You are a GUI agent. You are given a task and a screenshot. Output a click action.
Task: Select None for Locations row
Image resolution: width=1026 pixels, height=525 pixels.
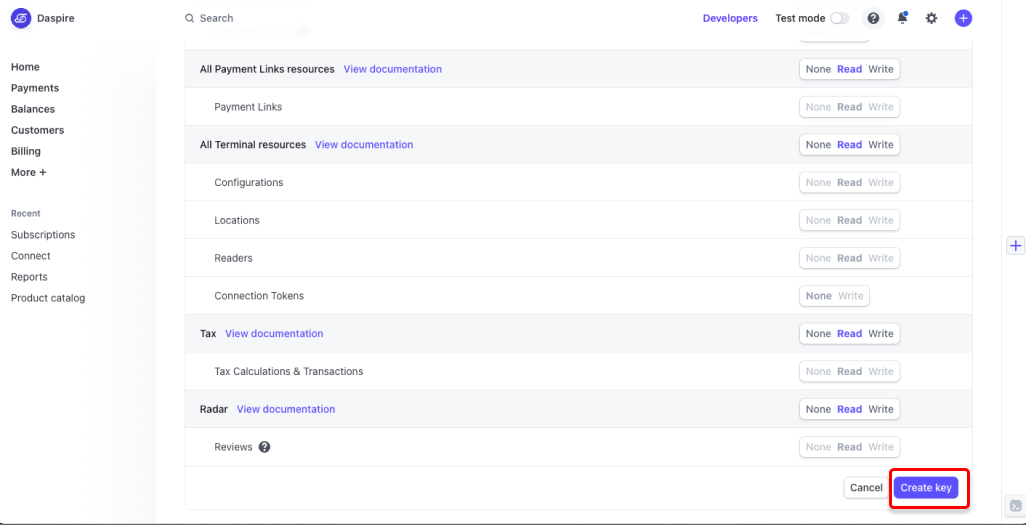pos(818,221)
